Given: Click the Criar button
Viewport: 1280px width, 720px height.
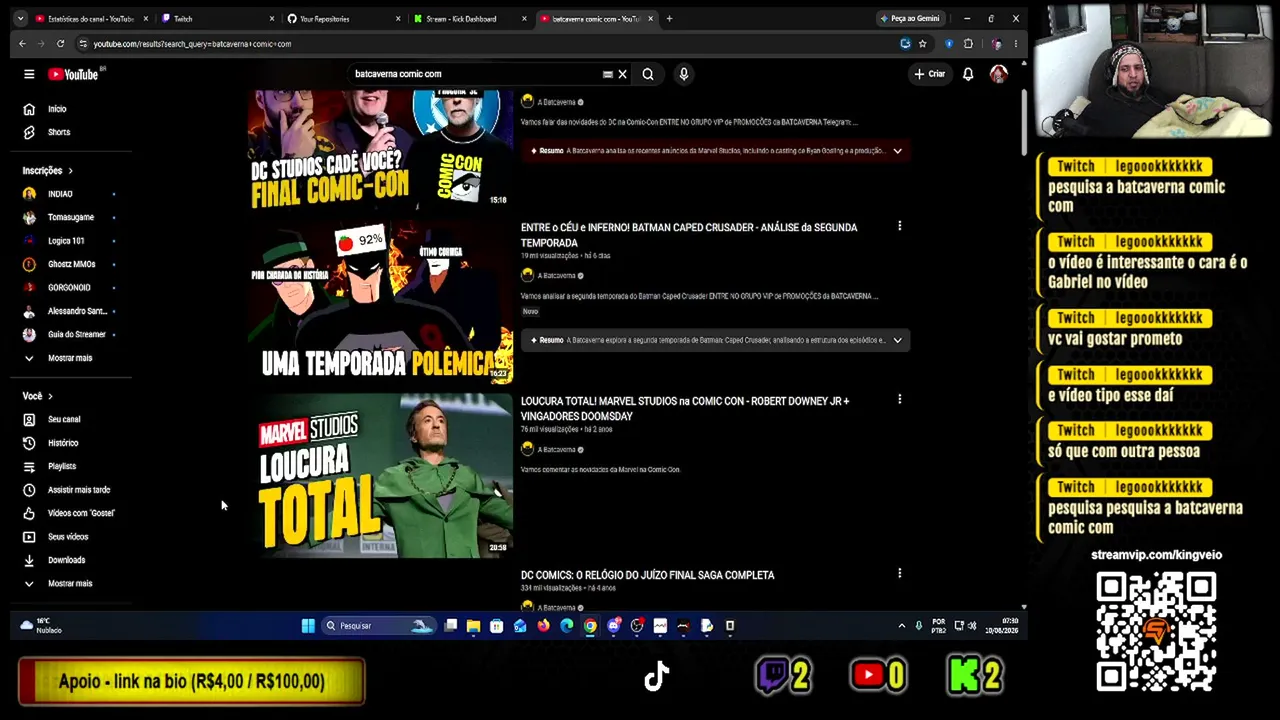Looking at the screenshot, I should 929,74.
